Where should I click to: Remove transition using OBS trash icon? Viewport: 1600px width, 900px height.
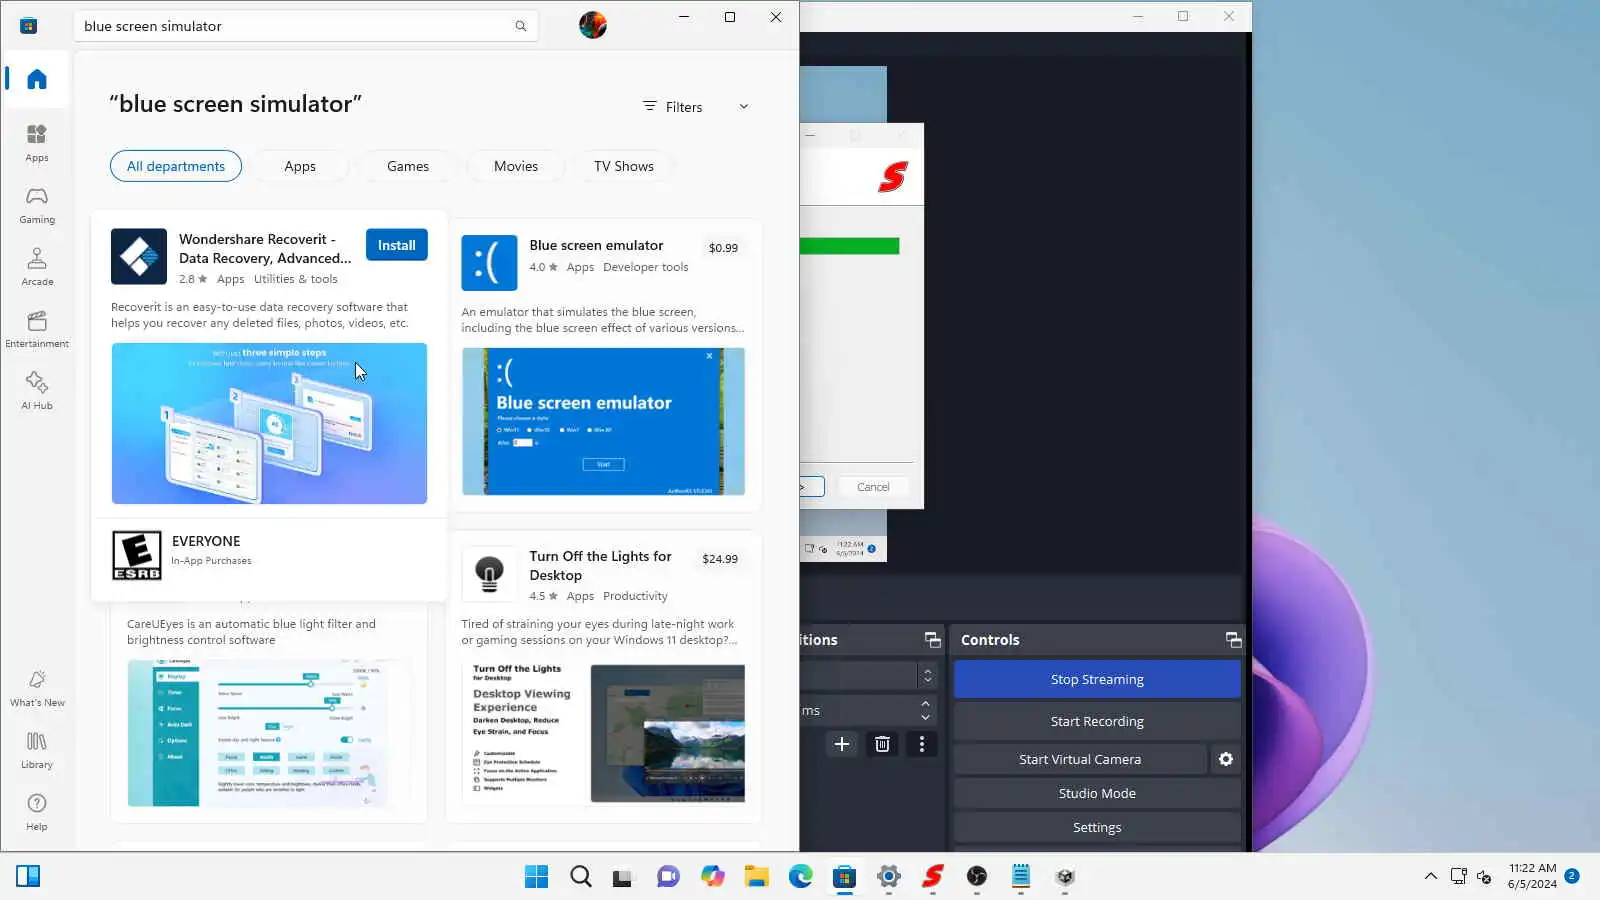882,744
